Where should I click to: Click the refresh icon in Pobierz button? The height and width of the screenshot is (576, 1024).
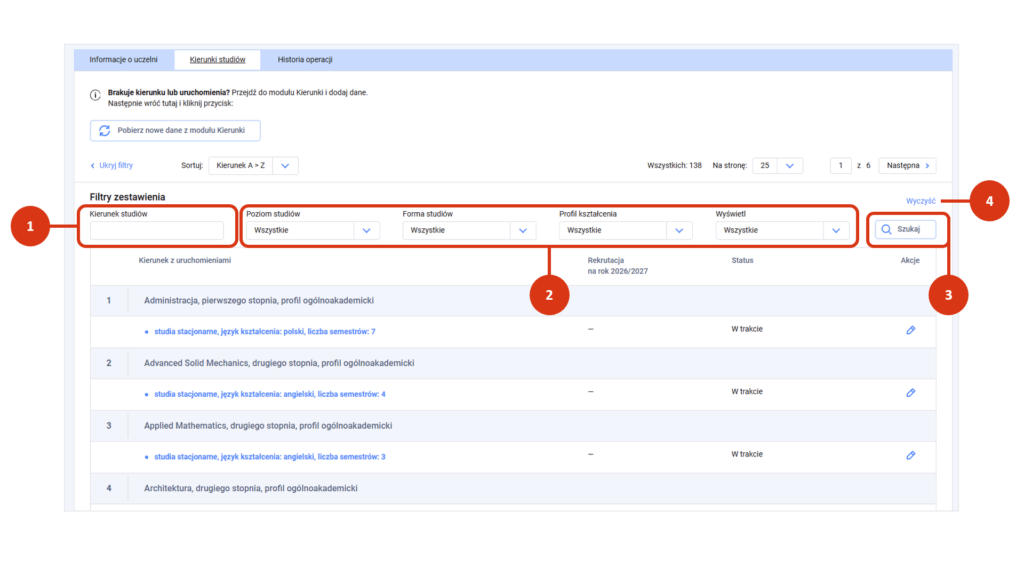point(104,131)
